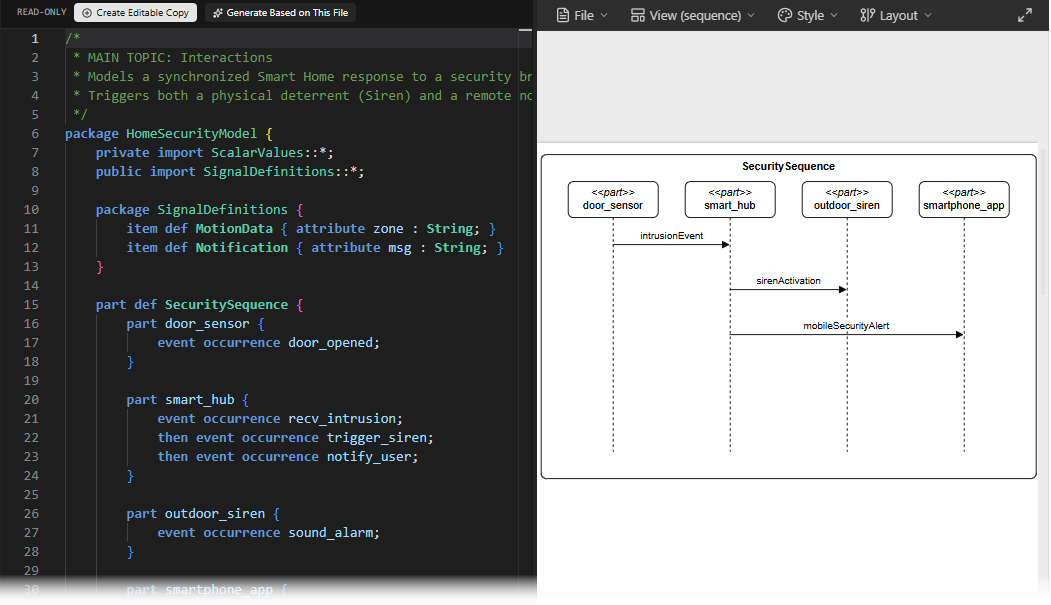Screen dimensions: 1051x605
Task: Expand the View (sequence) dropdown chevron
Action: 751,16
